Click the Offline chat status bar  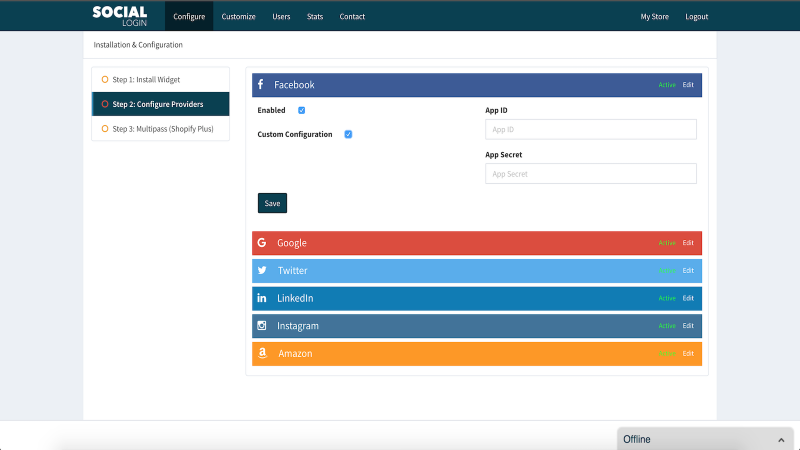pyautogui.click(x=705, y=439)
